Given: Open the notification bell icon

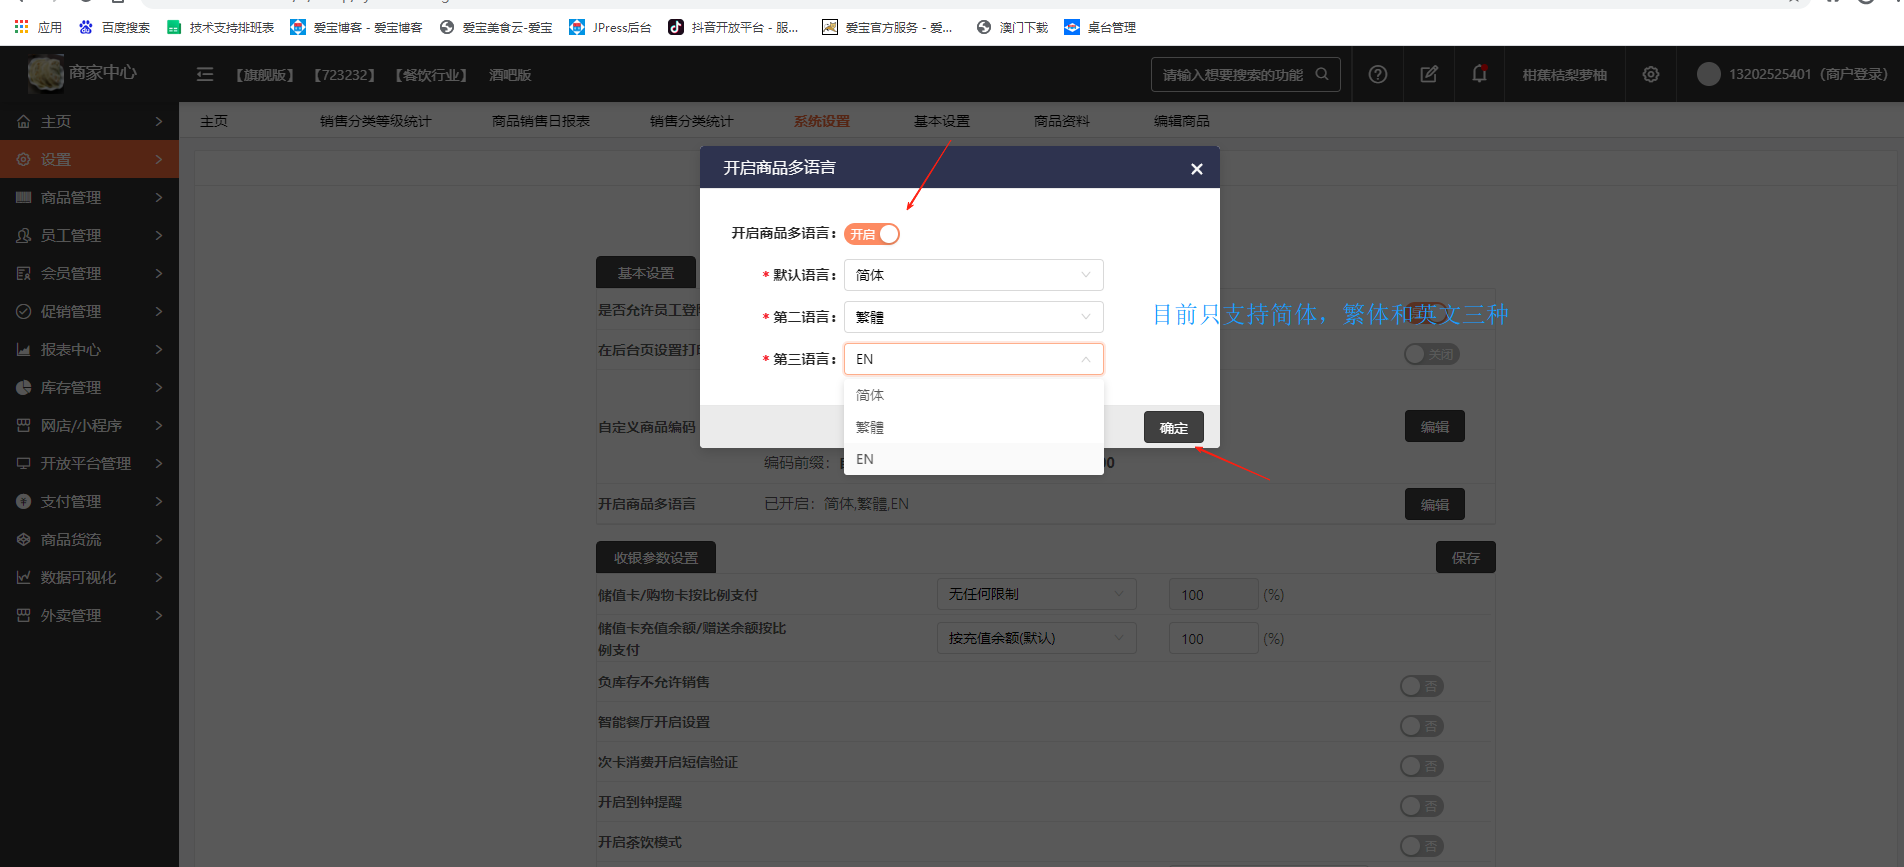Looking at the screenshot, I should pyautogui.click(x=1479, y=74).
